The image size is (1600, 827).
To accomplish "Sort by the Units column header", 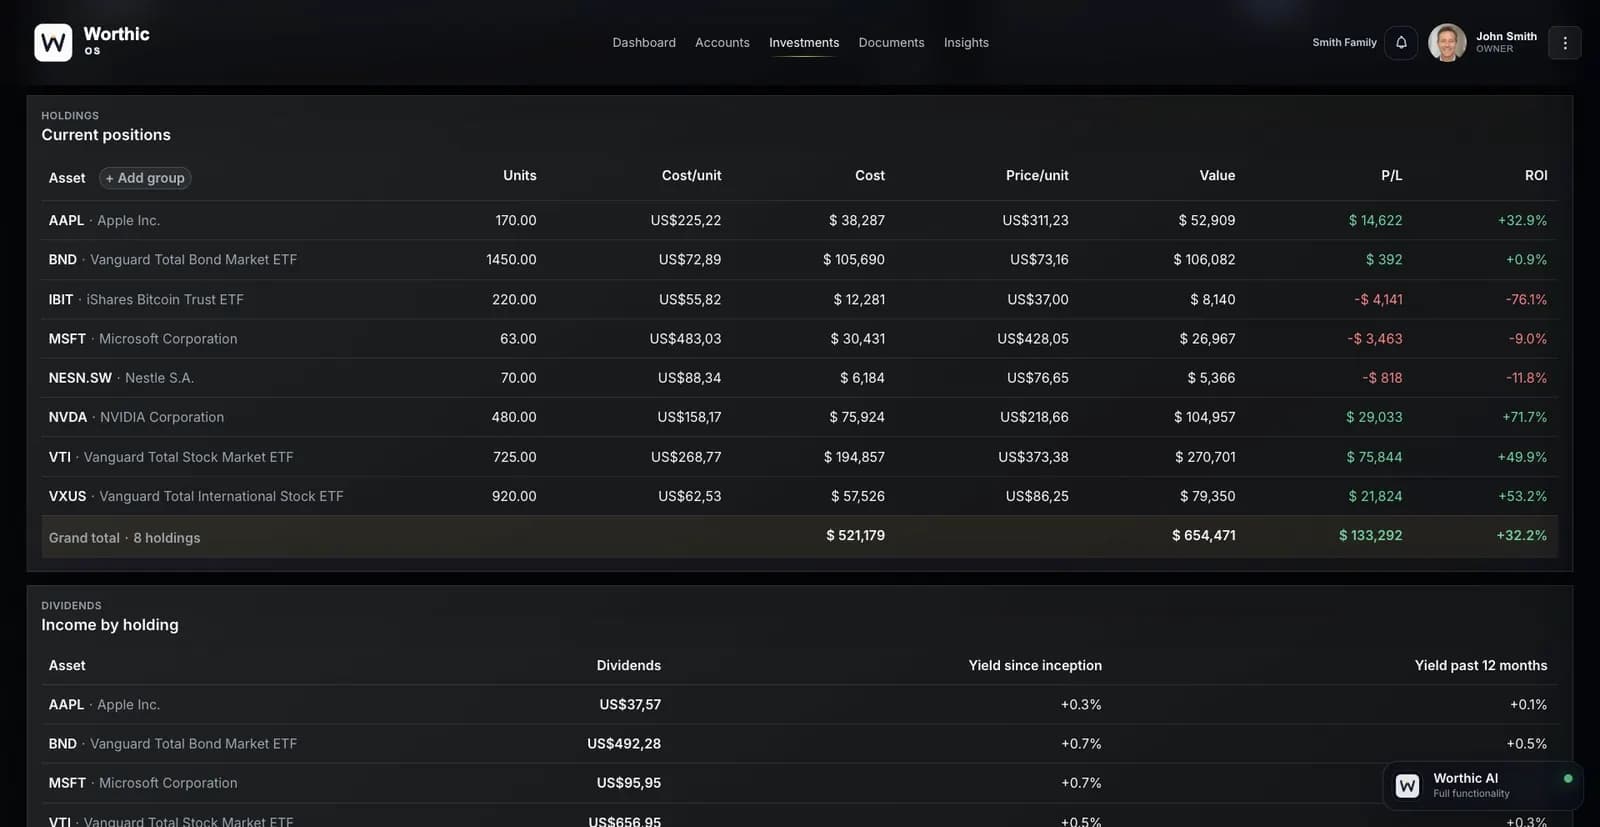I will 519,175.
